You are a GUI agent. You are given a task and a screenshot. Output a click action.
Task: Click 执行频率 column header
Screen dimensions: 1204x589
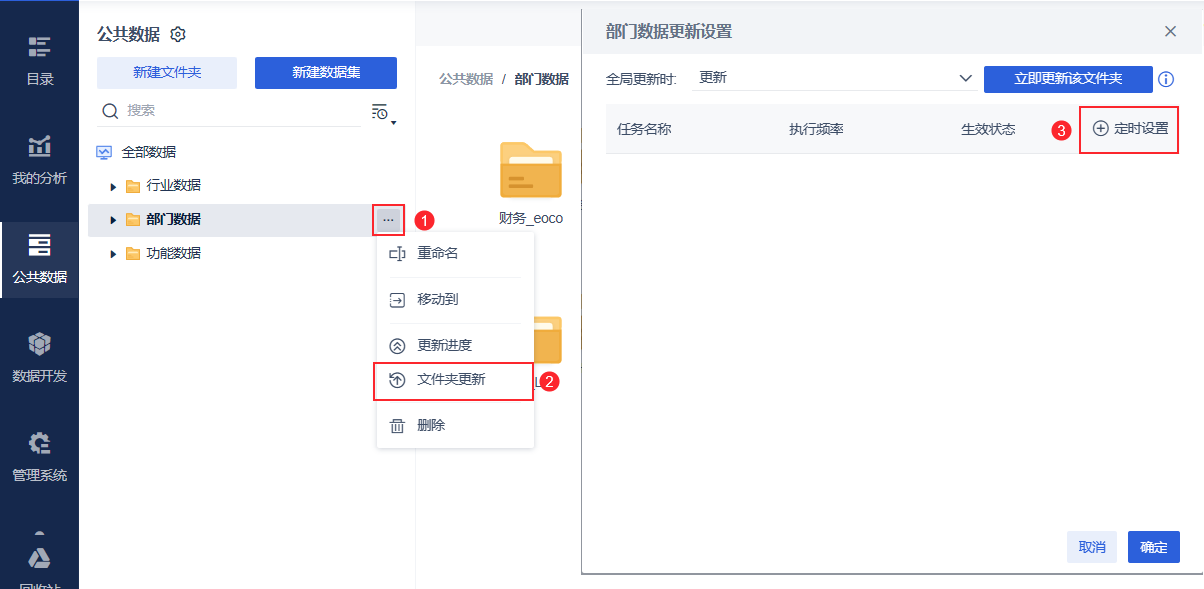(x=816, y=130)
